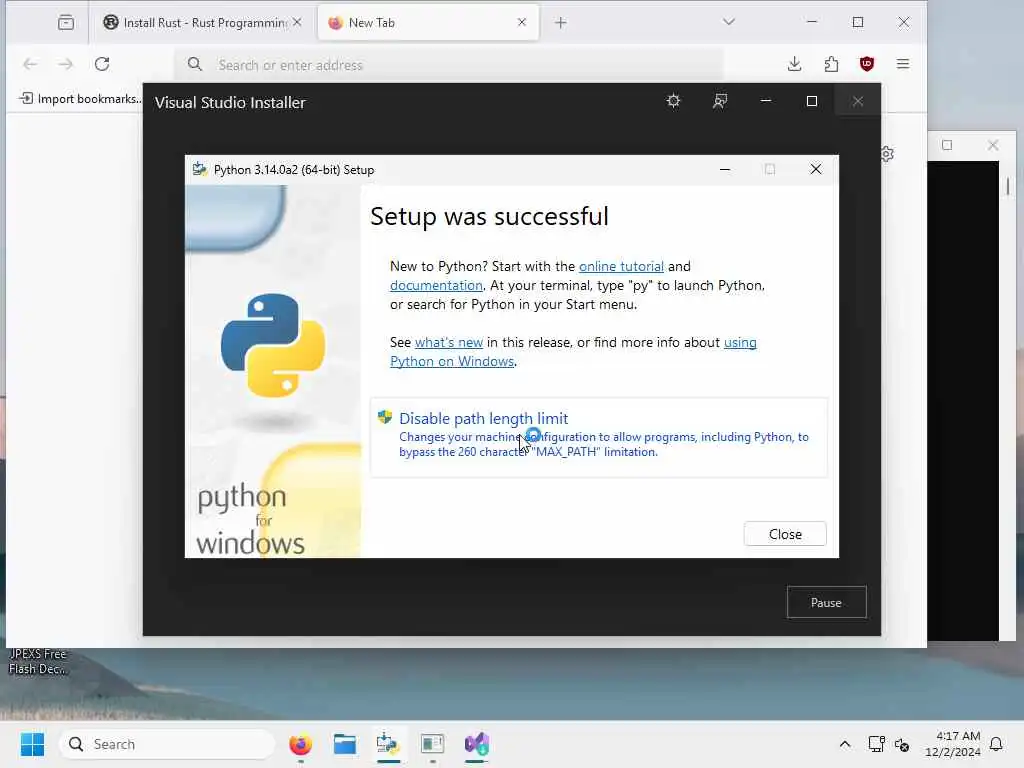Open the uBlock Origin shield icon

pyautogui.click(x=867, y=64)
